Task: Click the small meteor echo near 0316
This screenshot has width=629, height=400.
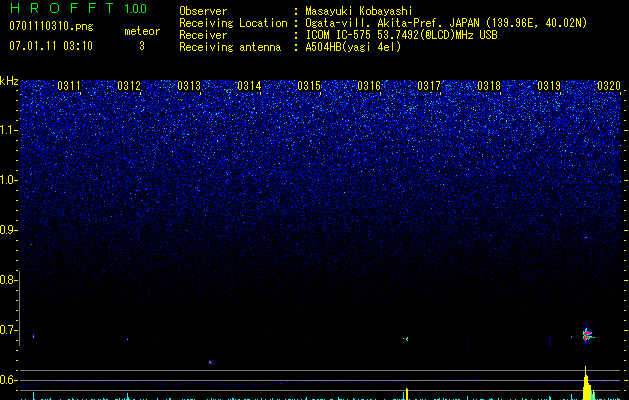Action: click(x=406, y=339)
